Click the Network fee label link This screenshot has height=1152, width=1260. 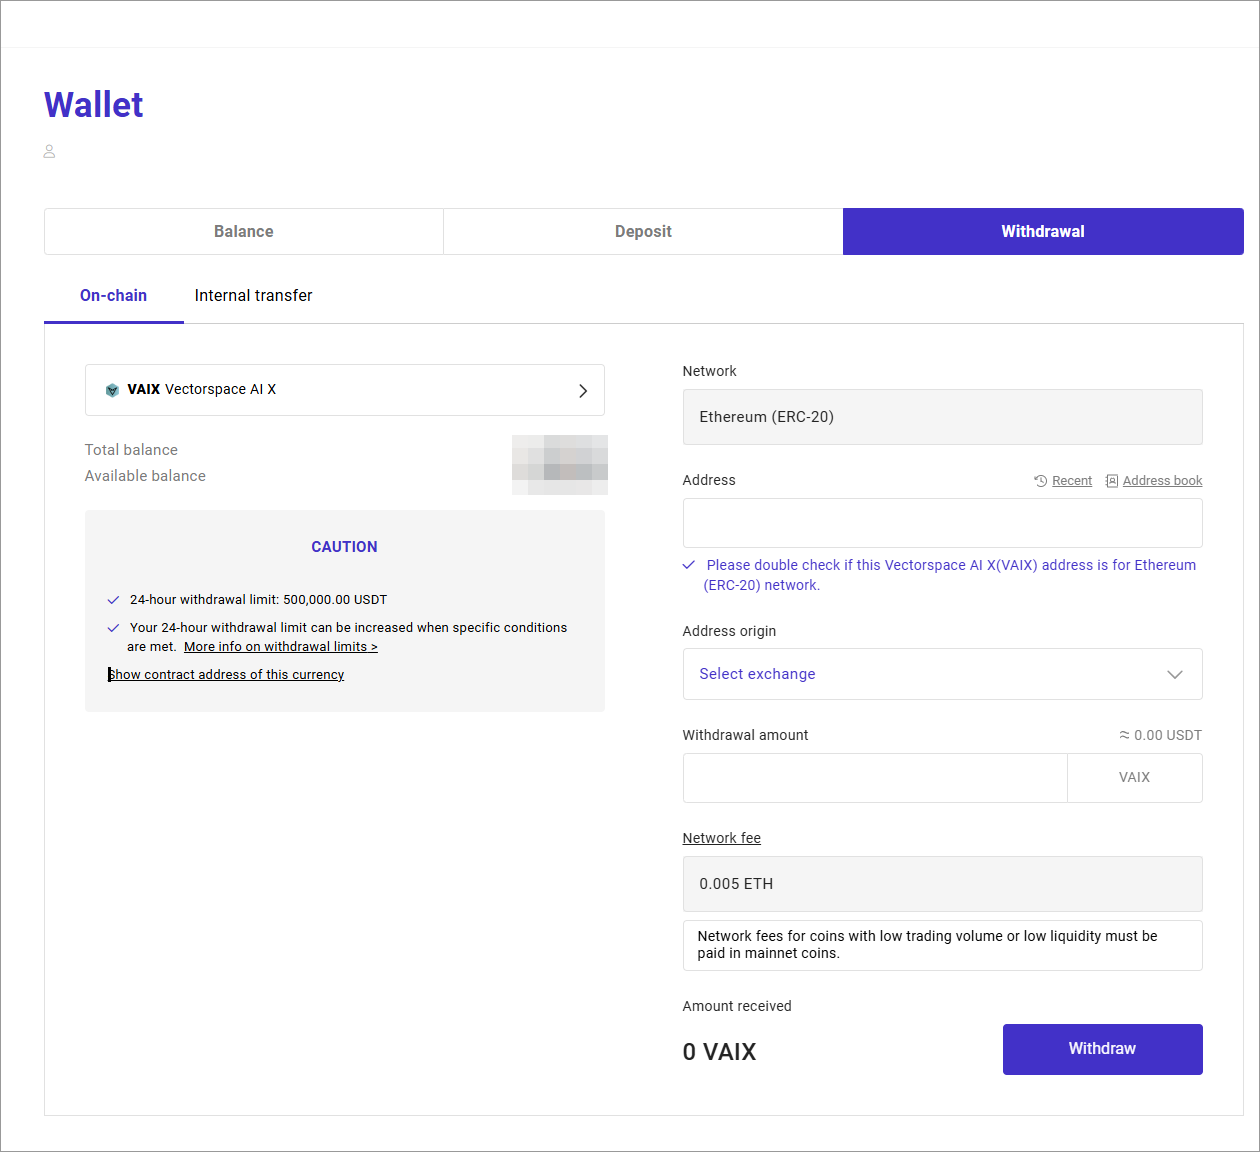(x=721, y=838)
